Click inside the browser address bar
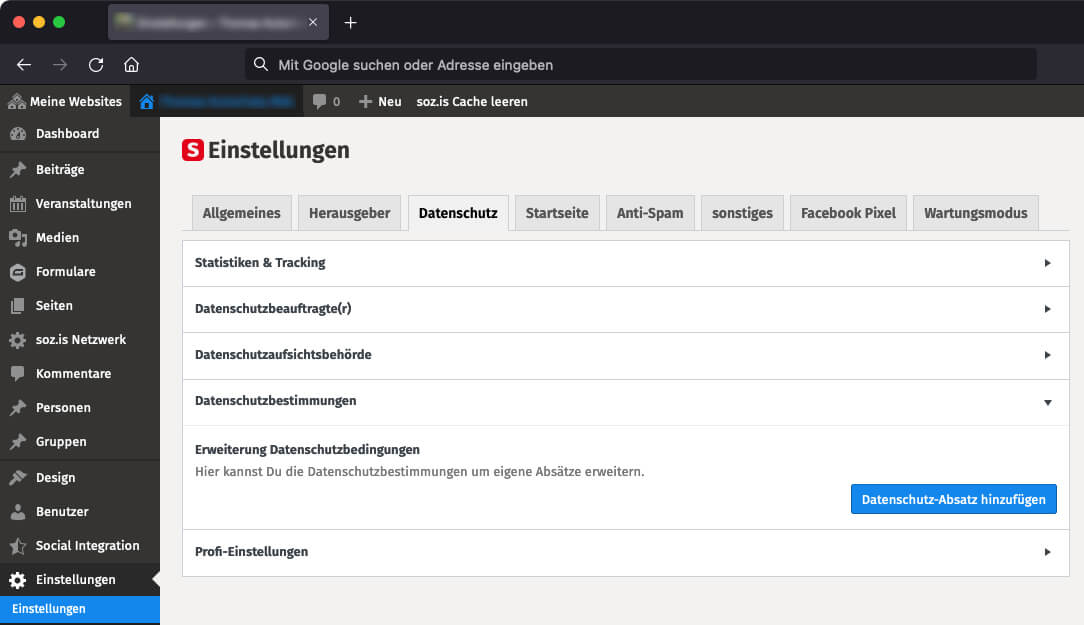1084x625 pixels. 640,64
